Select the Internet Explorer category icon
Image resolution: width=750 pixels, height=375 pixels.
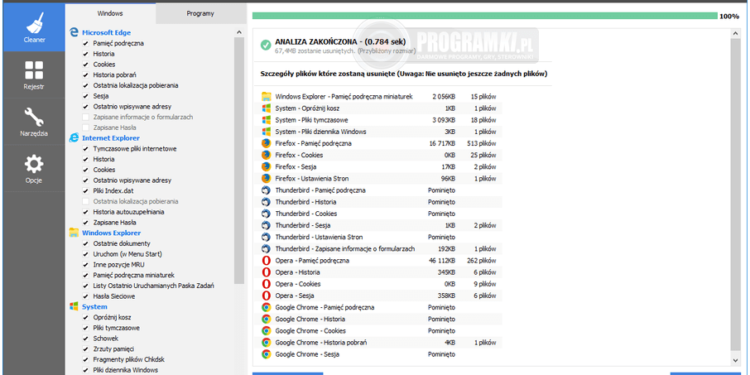(x=74, y=138)
